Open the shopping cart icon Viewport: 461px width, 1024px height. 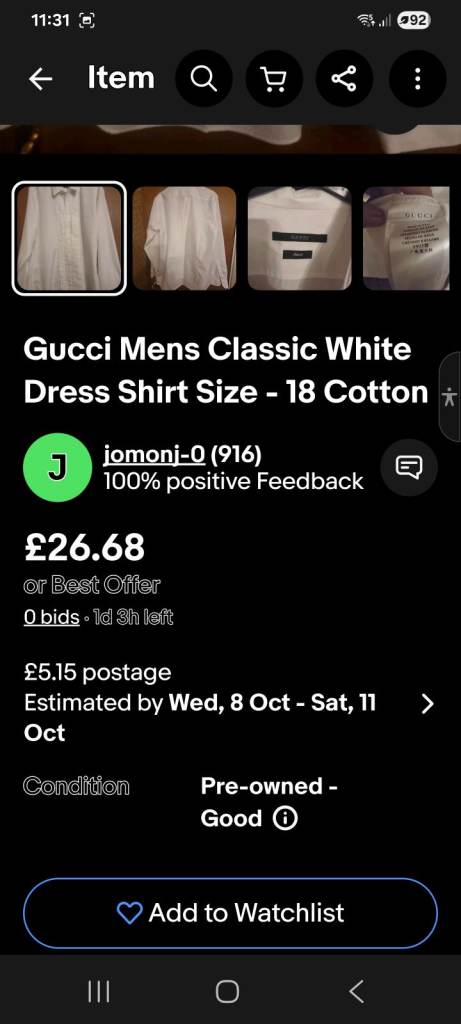coord(274,79)
